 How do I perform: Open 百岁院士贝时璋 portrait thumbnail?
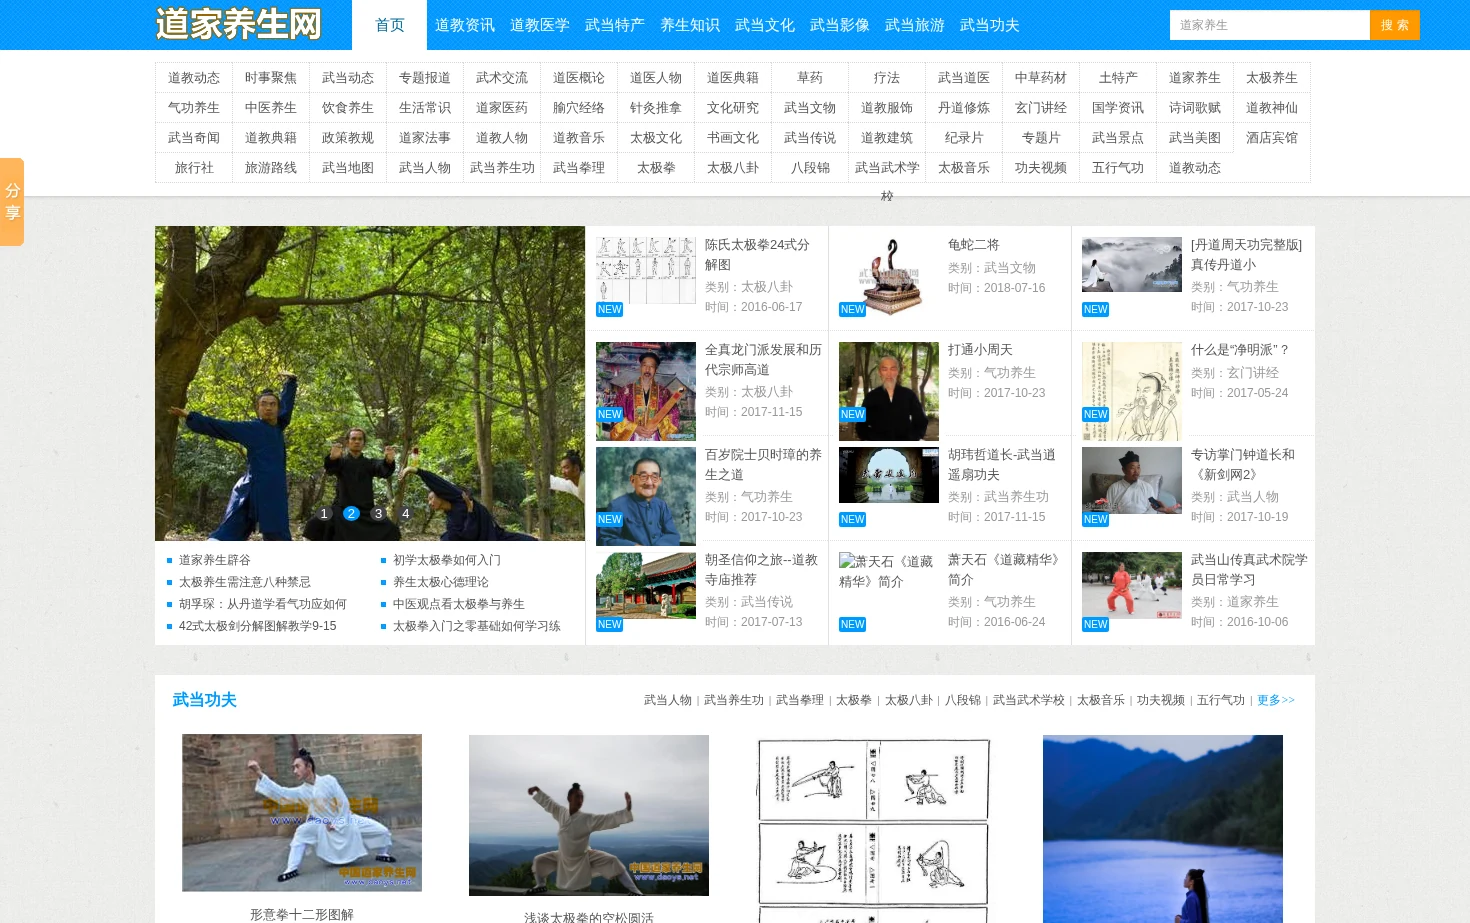[x=646, y=496]
